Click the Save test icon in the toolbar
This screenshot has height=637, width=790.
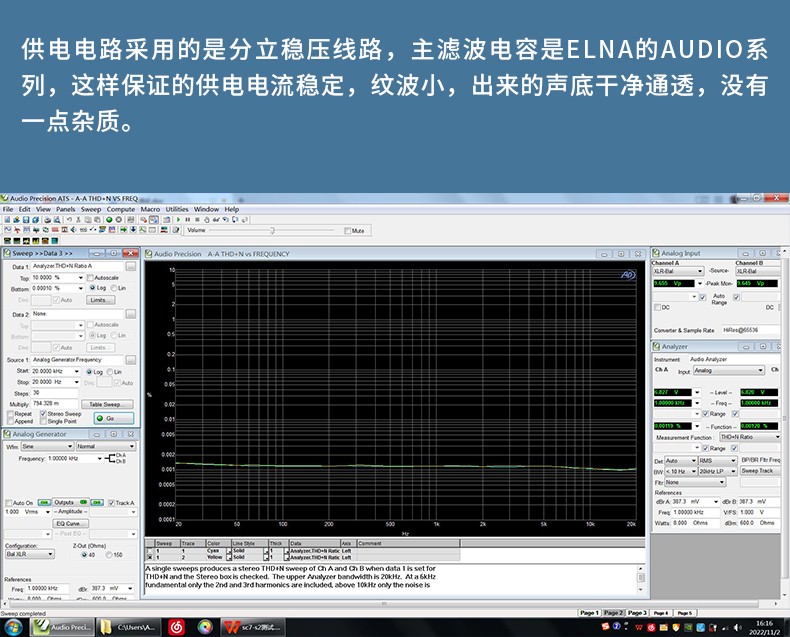point(26,220)
